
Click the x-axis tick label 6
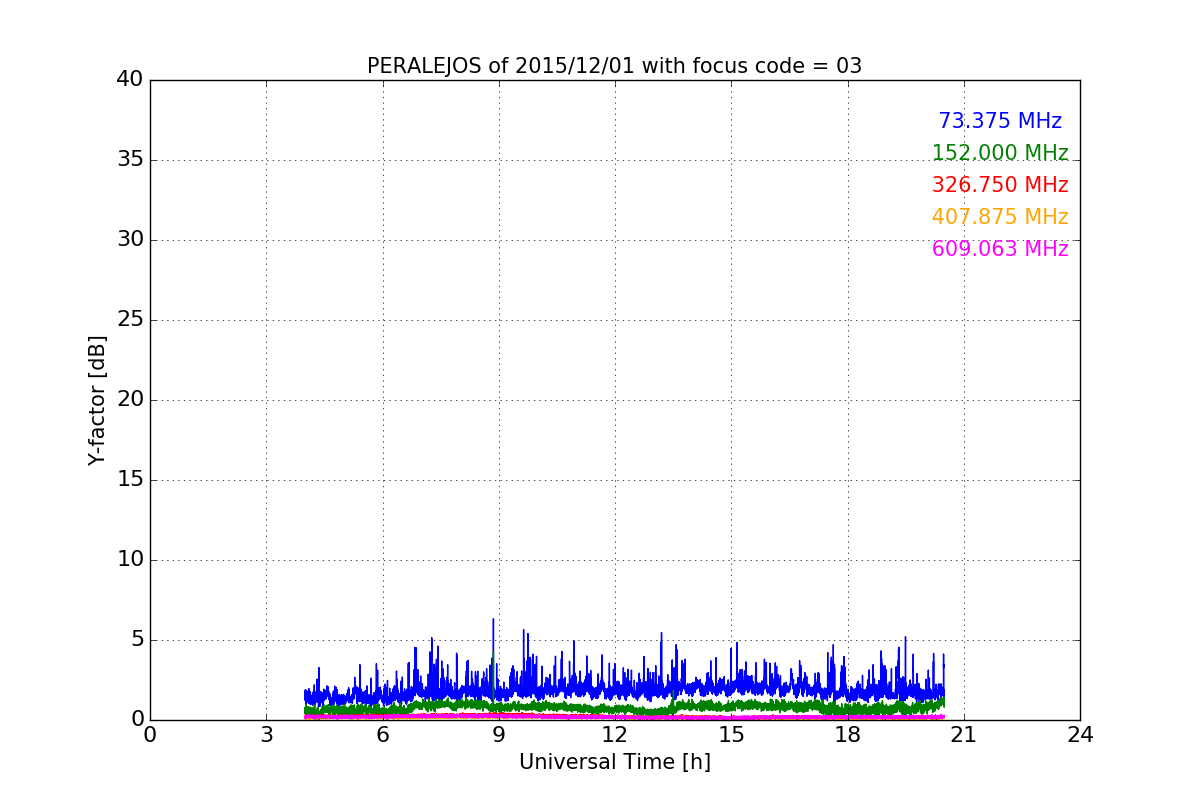(382, 735)
